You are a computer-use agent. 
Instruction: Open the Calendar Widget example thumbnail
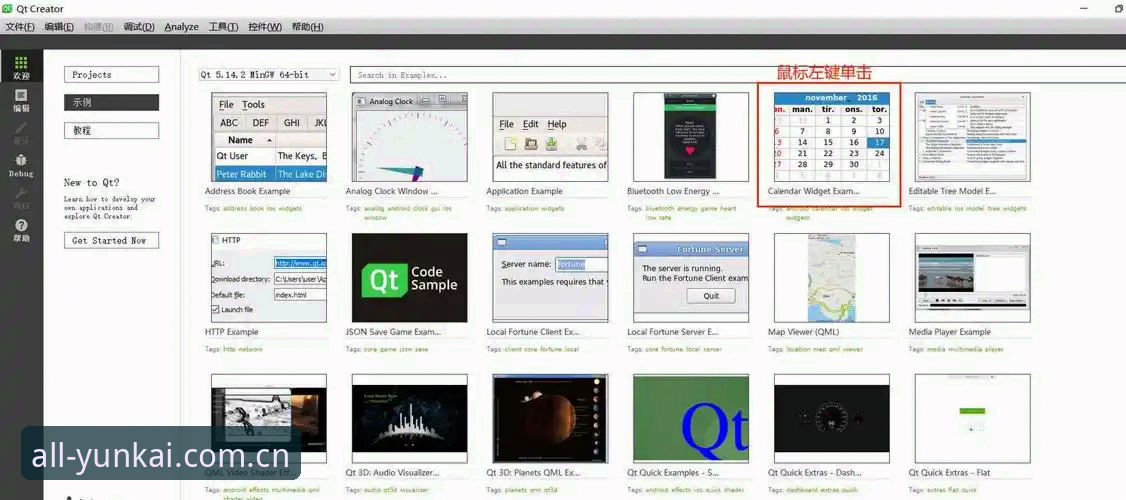point(832,136)
